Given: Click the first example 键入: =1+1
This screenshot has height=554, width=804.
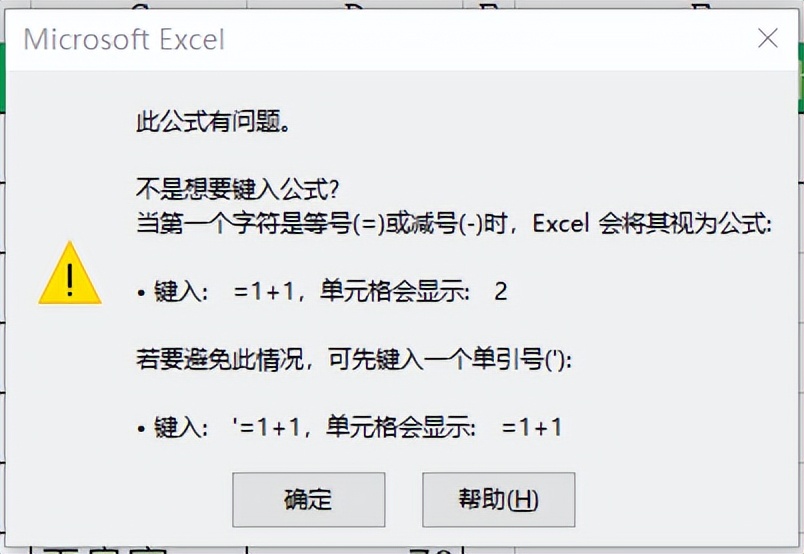Looking at the screenshot, I should (x=224, y=292).
